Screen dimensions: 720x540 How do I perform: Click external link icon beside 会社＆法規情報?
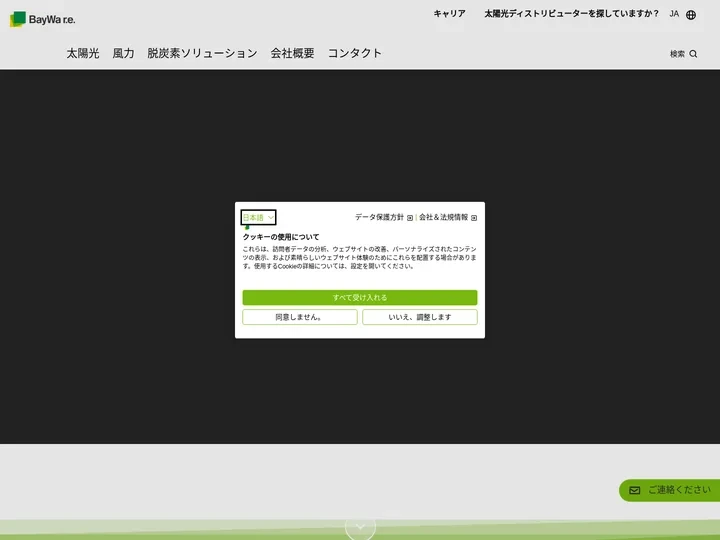coord(474,218)
